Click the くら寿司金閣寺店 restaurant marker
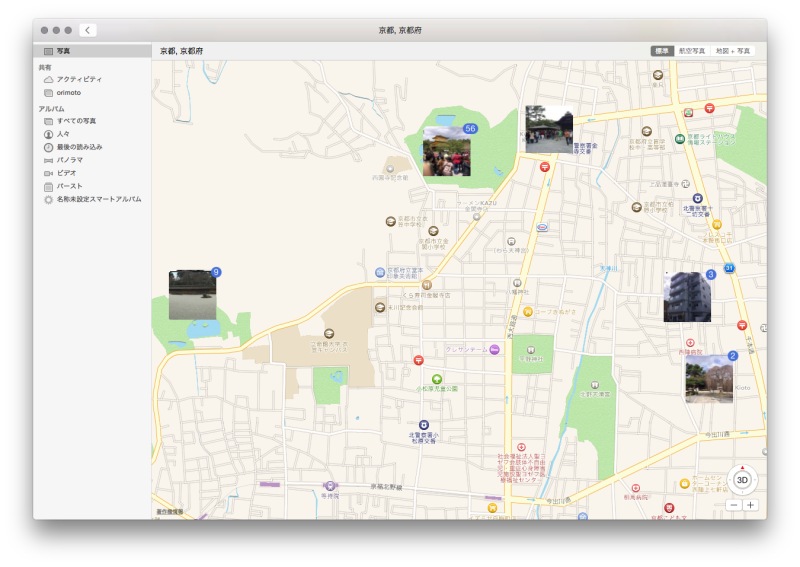 [427, 285]
